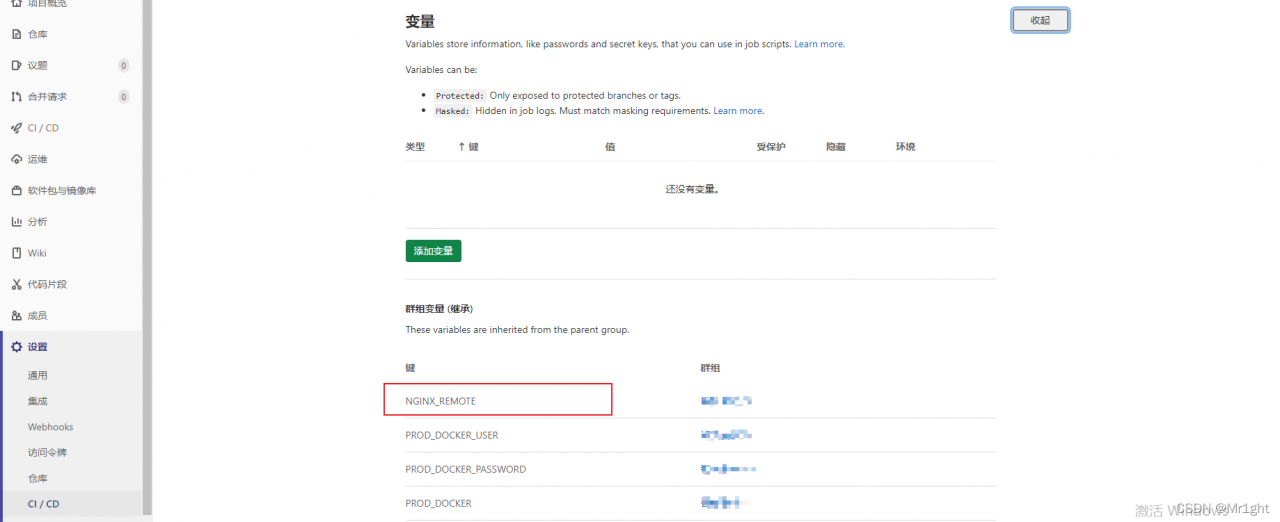Open group link for PROD_DOCKER row
The image size is (1280, 522).
point(724,503)
